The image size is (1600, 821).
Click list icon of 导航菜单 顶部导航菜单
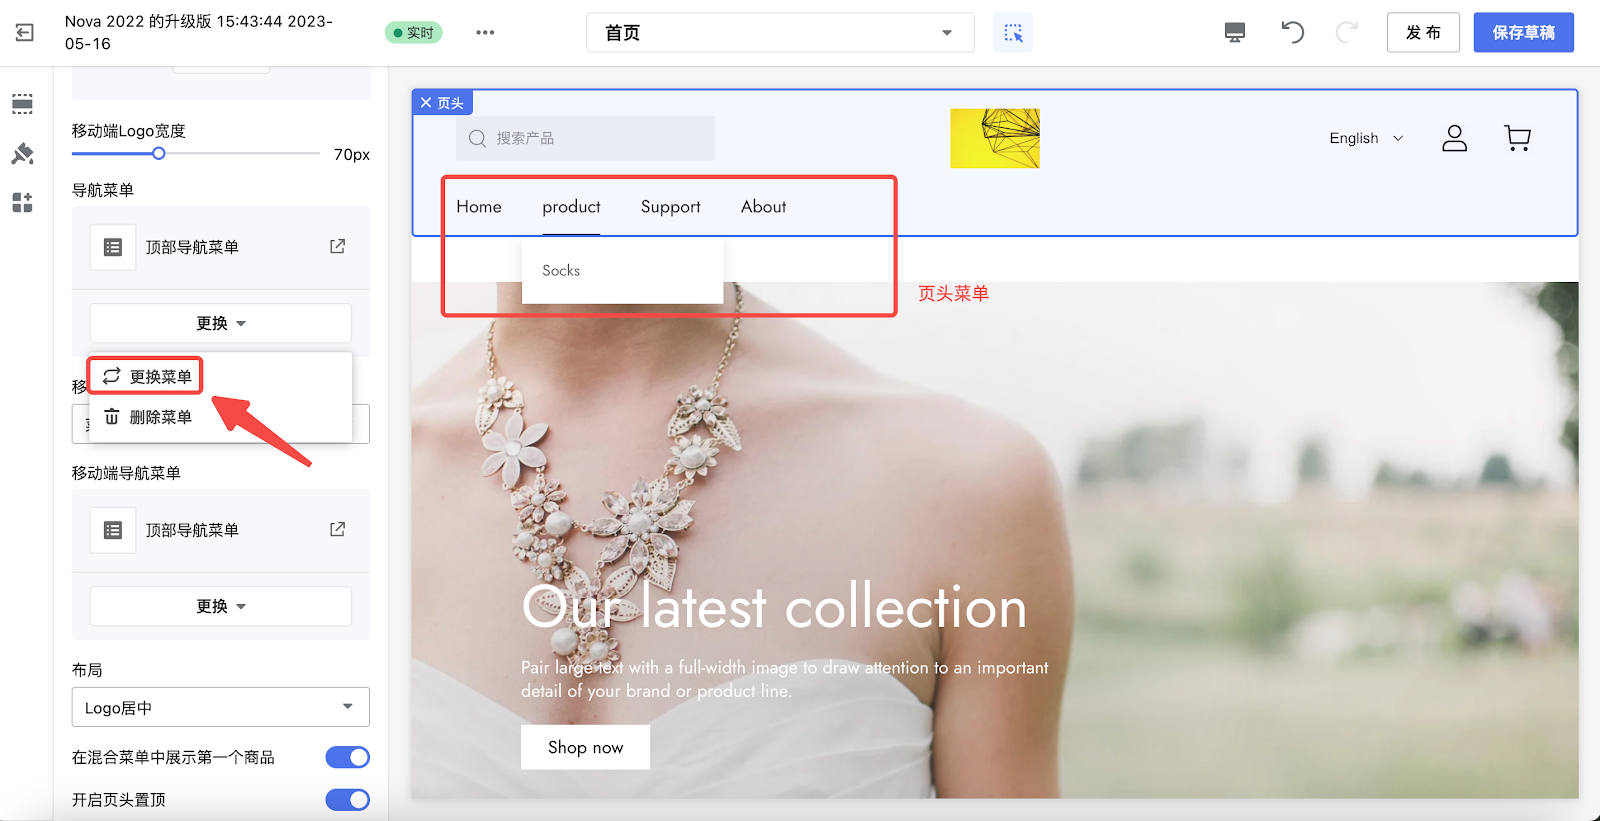pos(113,247)
